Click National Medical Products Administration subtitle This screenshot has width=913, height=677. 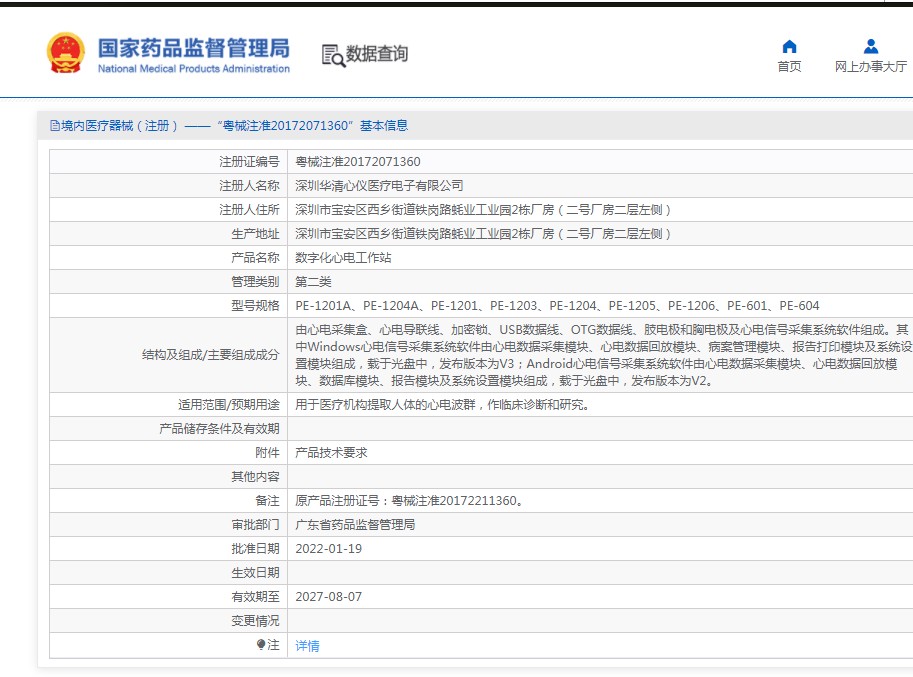click(193, 69)
